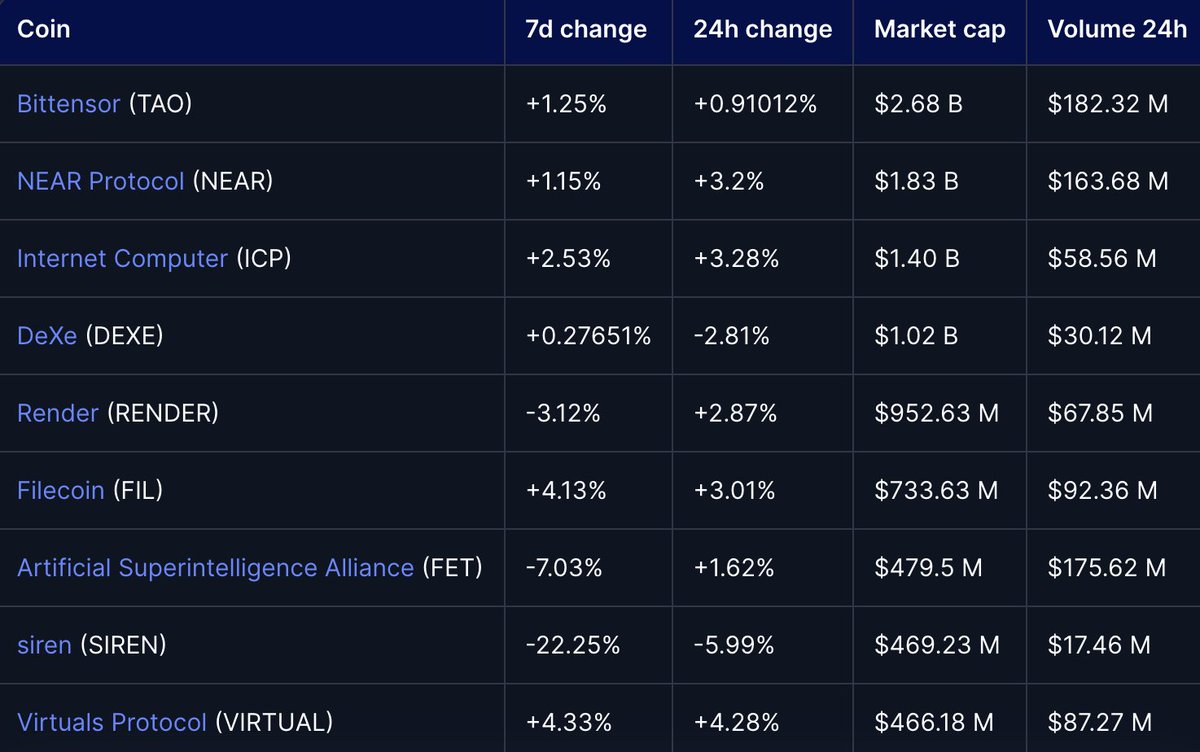Sort by the Market cap header
Viewport: 1200px width, 752px height.
pyautogui.click(x=939, y=29)
